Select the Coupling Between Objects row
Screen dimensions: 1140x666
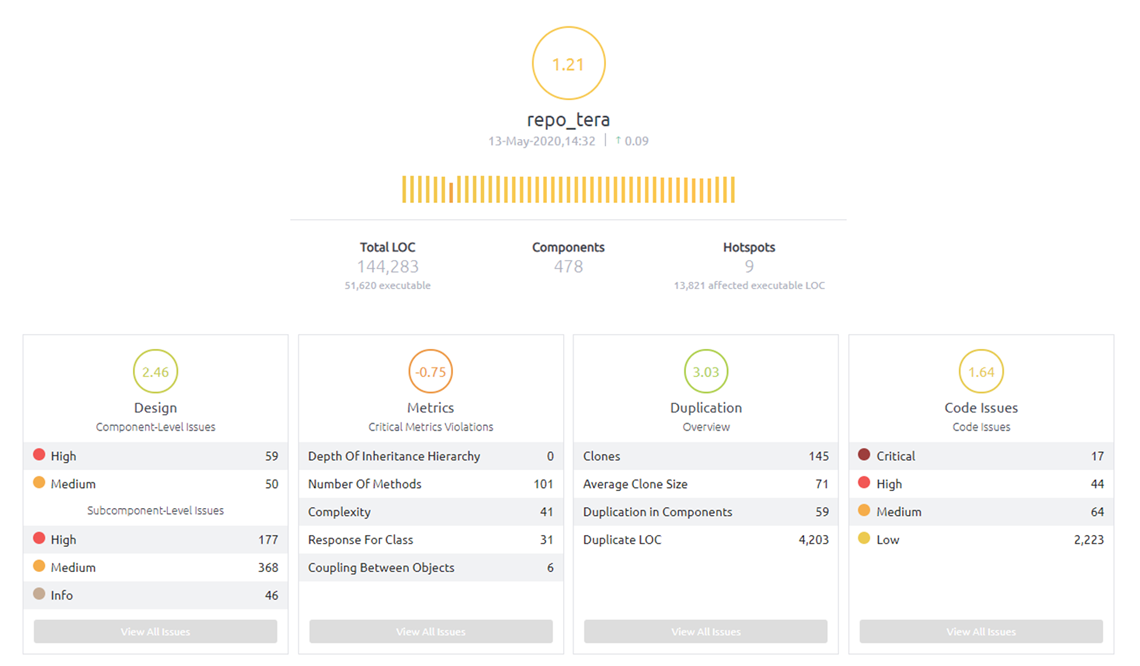(430, 567)
